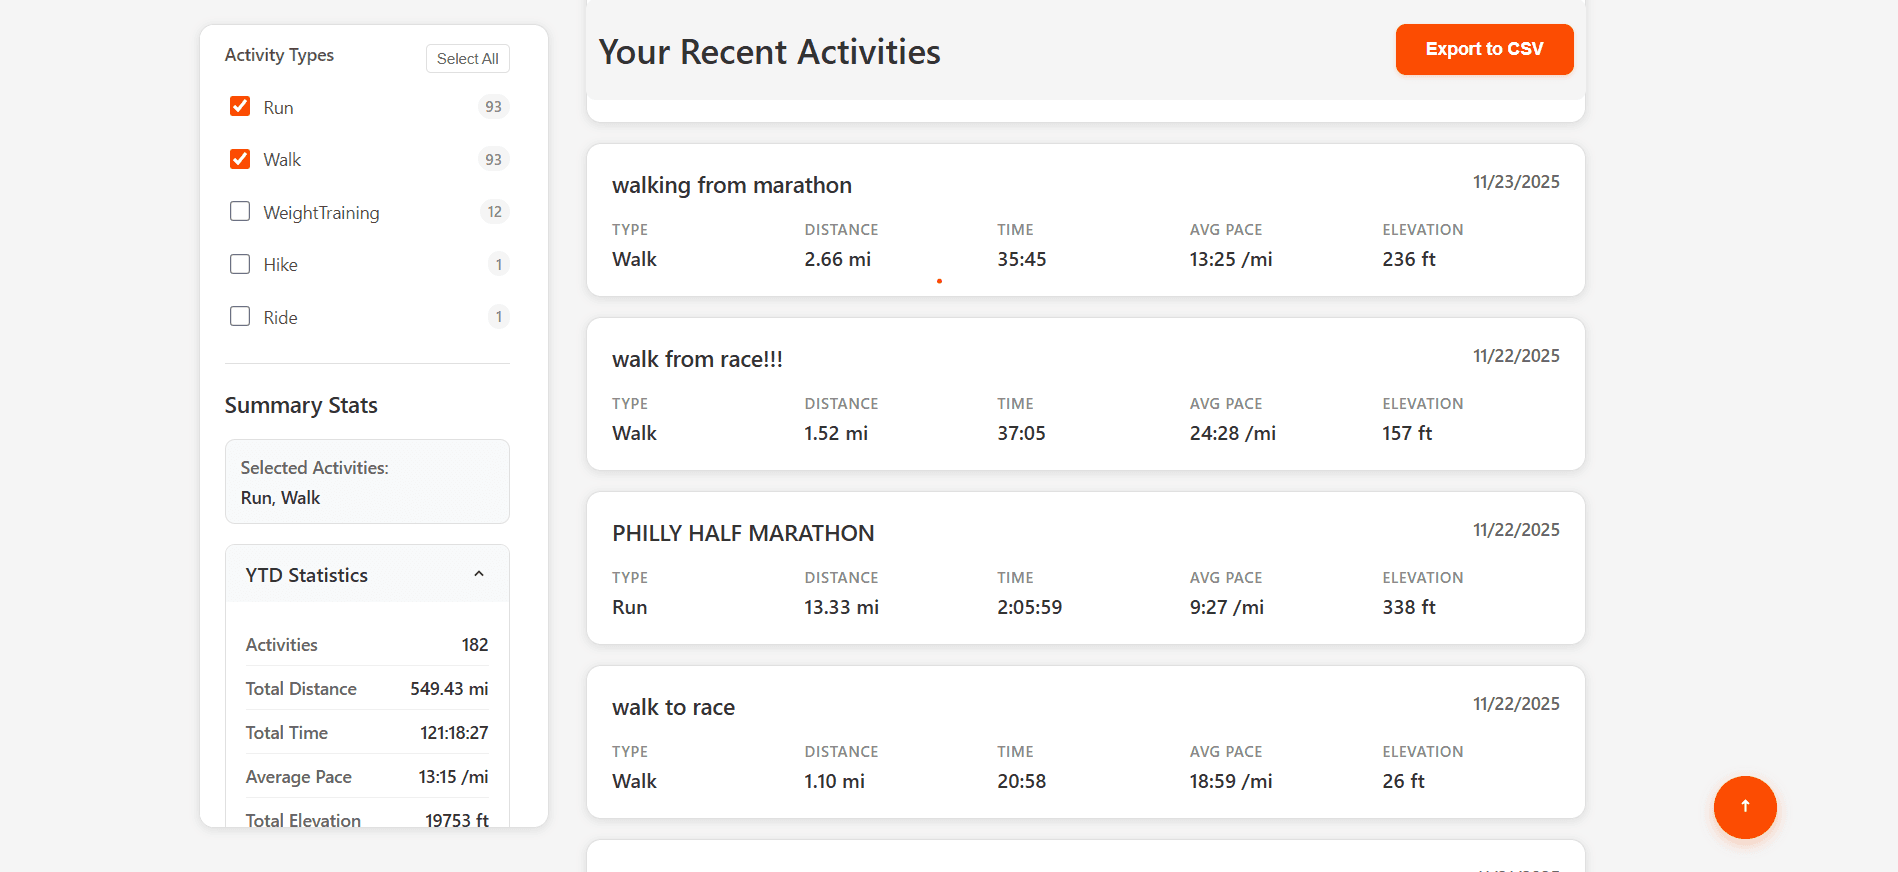Click the WeightTraining count badge showing 12
The height and width of the screenshot is (872, 1898).
[x=494, y=211]
